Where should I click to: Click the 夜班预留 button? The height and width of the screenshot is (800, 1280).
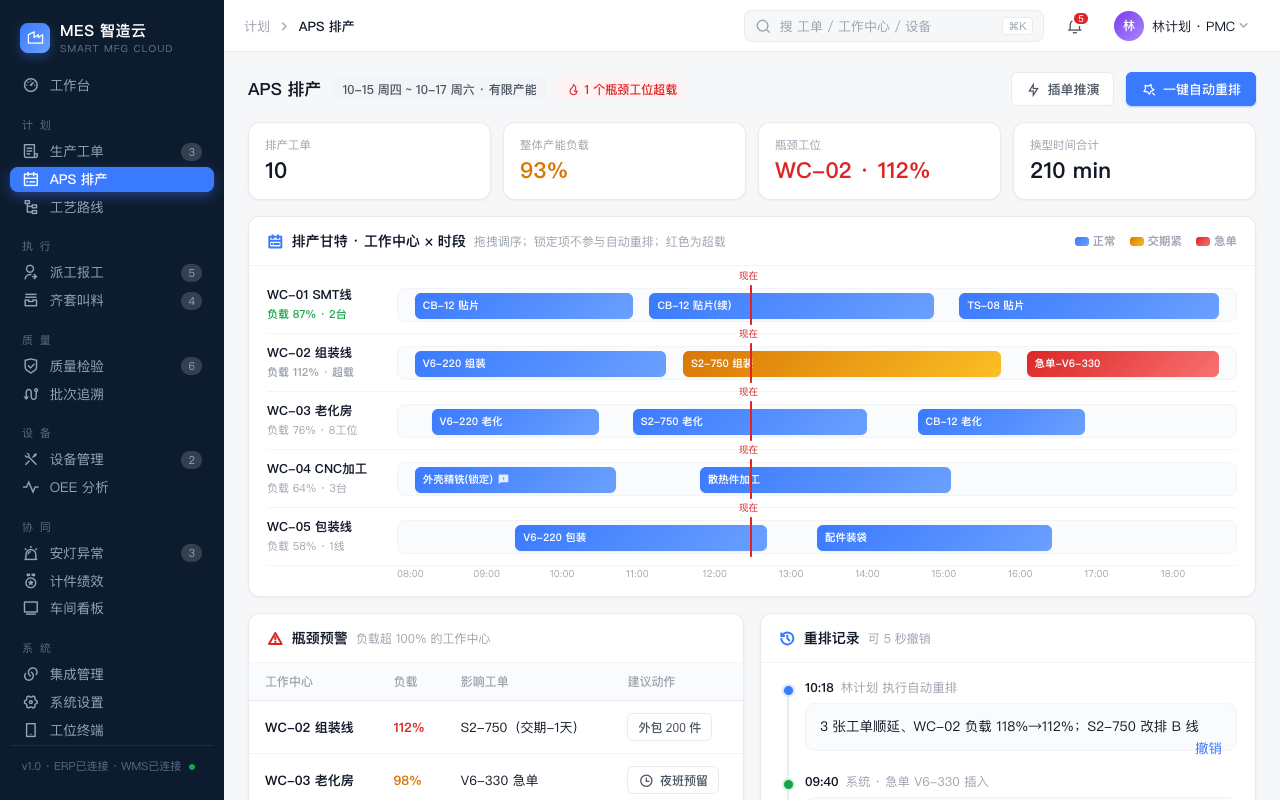pos(673,780)
